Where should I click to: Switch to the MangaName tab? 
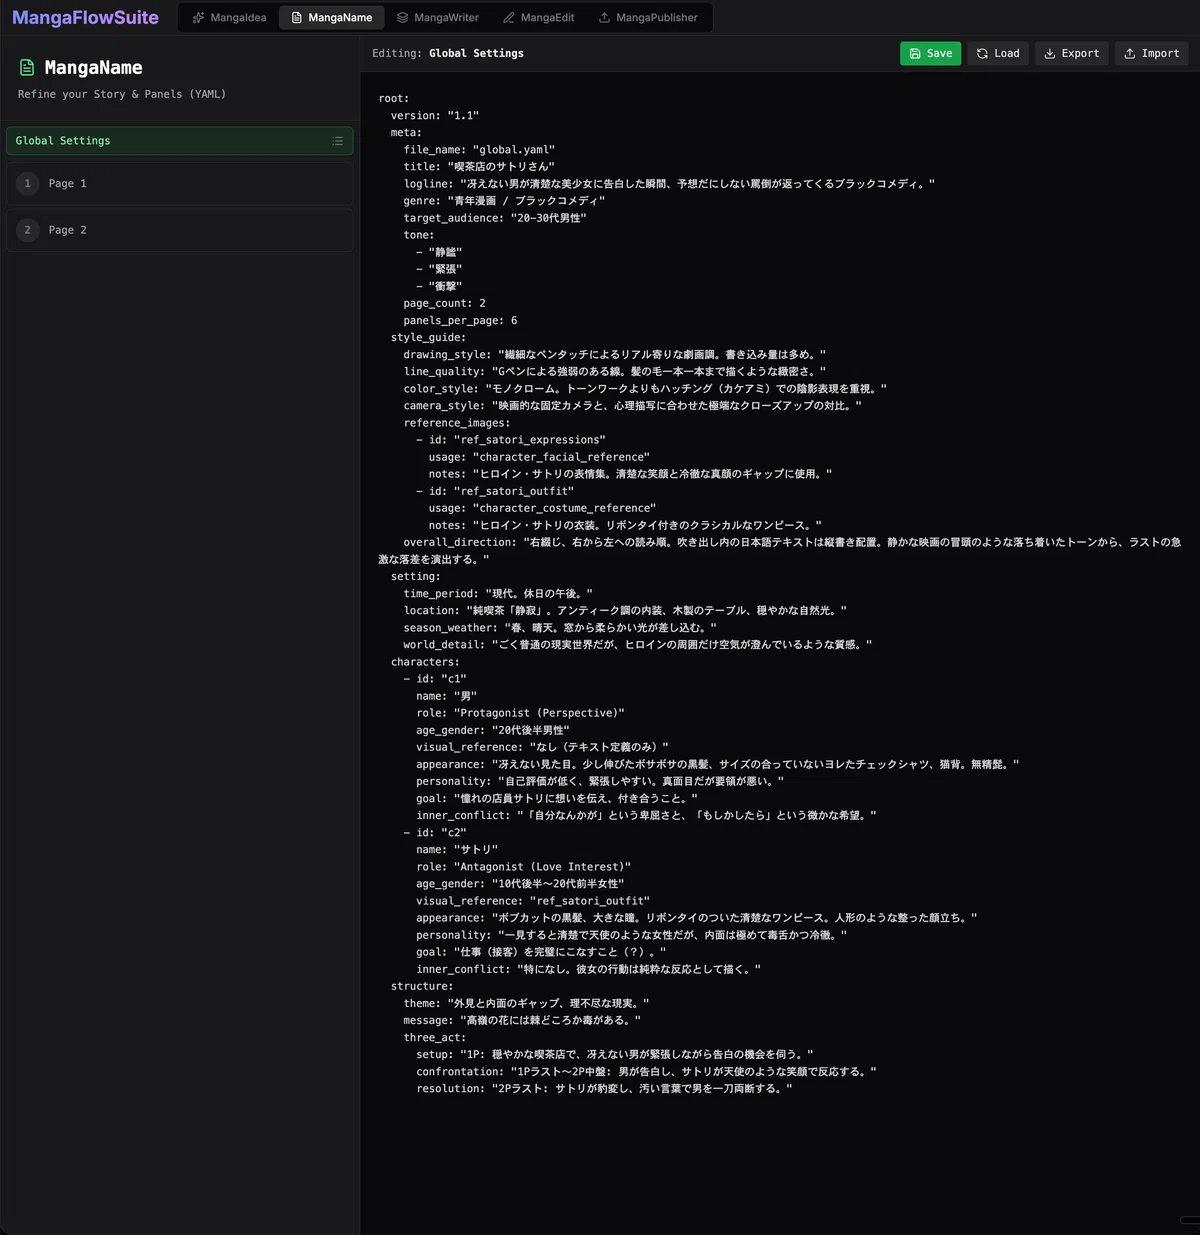pyautogui.click(x=331, y=18)
